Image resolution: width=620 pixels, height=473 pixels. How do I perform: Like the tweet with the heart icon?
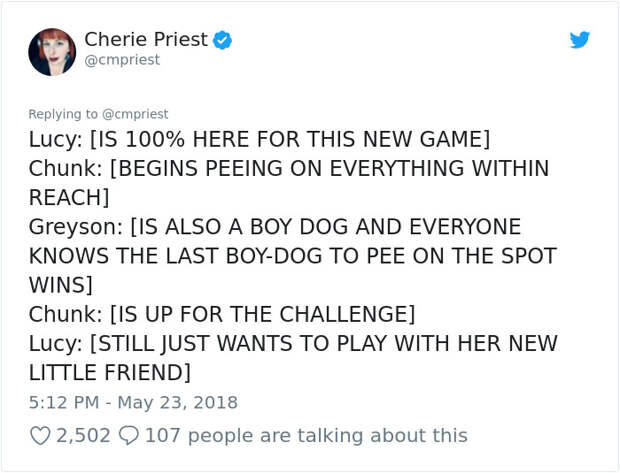point(40,436)
